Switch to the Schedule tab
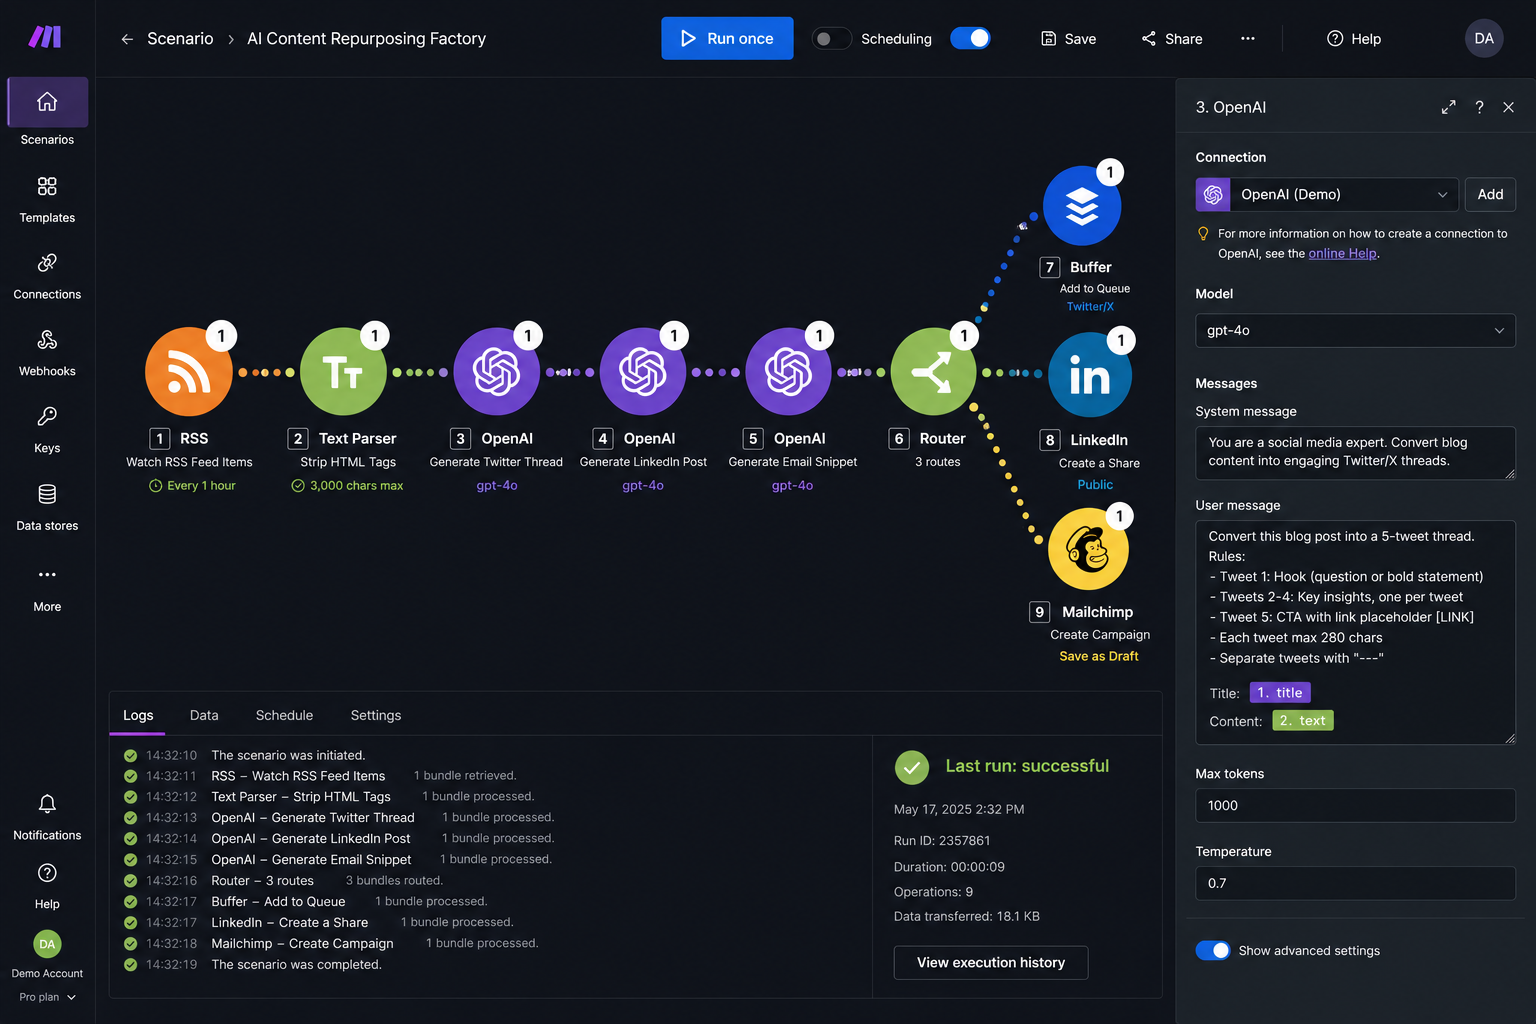The width and height of the screenshot is (1536, 1024). tap(284, 715)
